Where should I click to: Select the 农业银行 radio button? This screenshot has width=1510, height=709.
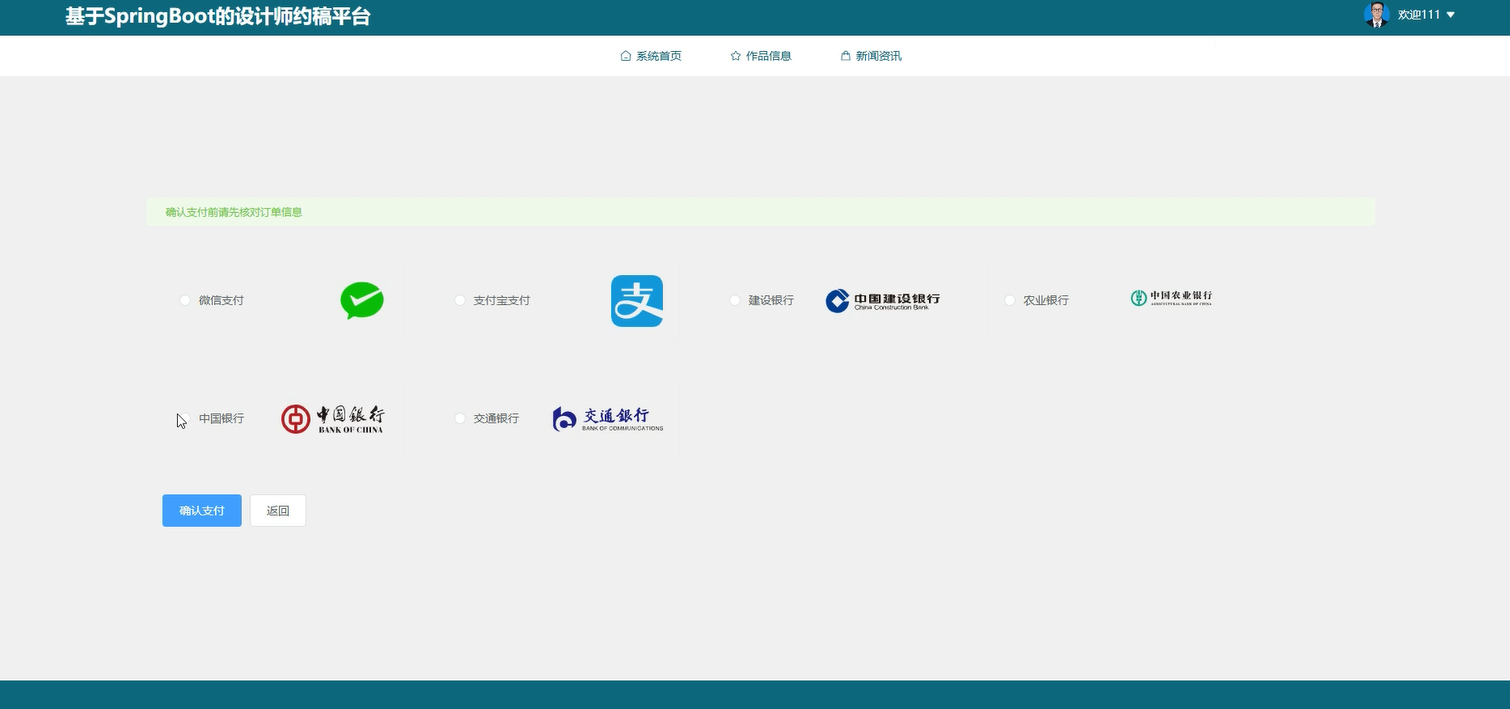[1010, 300]
